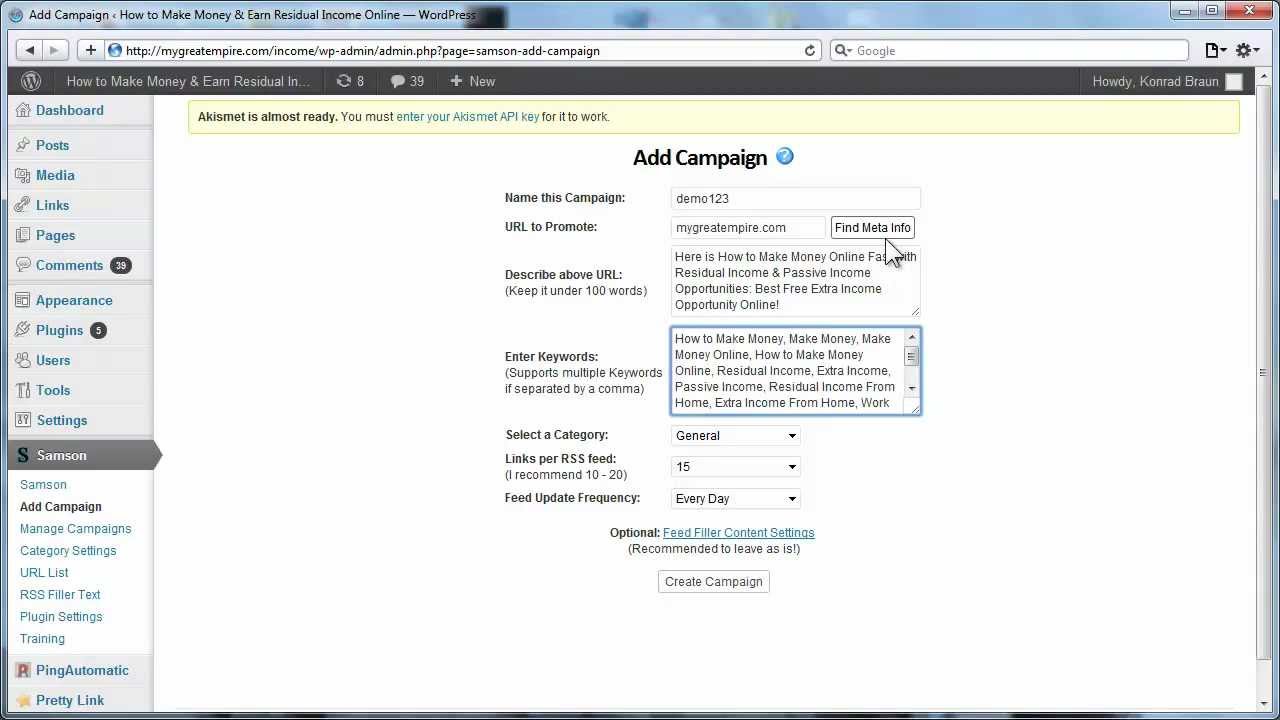Open Plugin Settings submenu link
Image resolution: width=1280 pixels, height=720 pixels.
click(61, 616)
